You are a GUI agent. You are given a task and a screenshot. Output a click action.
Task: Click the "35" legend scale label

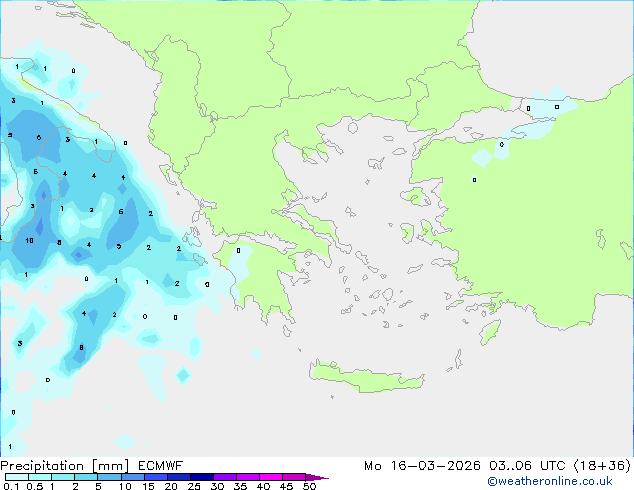click(x=240, y=486)
